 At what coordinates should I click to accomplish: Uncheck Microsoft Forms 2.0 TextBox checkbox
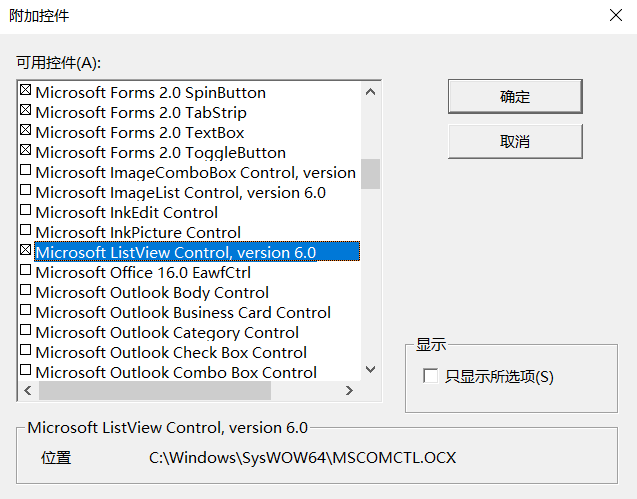25,130
